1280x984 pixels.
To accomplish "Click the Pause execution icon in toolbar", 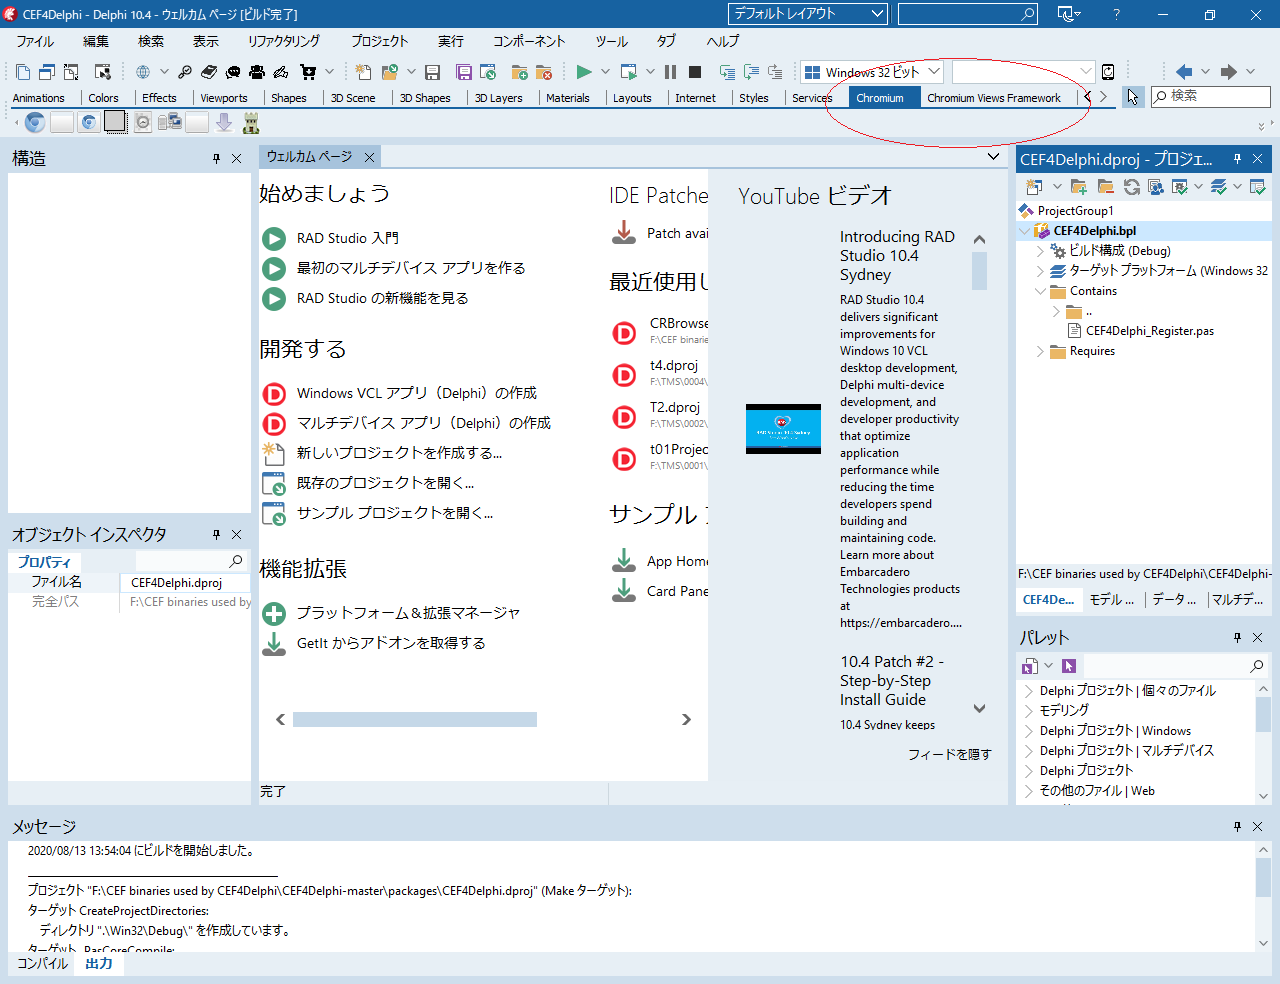I will (x=670, y=71).
